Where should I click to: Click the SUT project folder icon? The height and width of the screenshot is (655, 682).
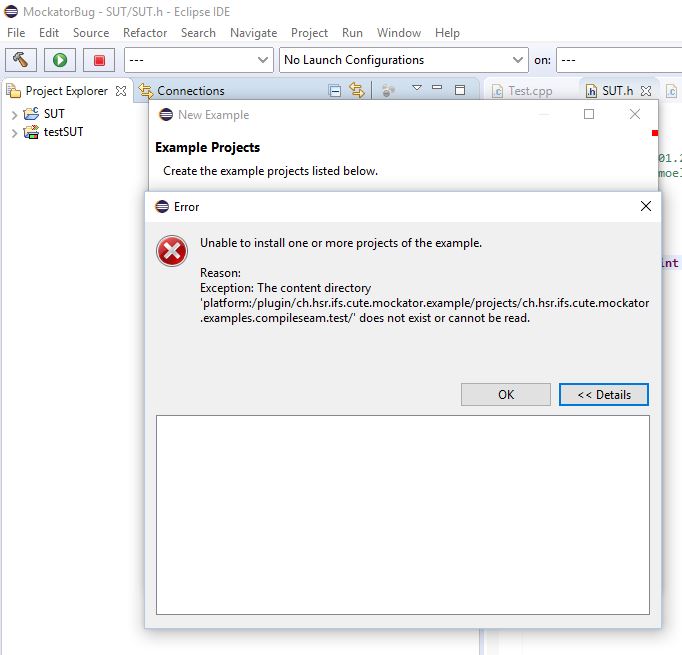click(x=31, y=114)
